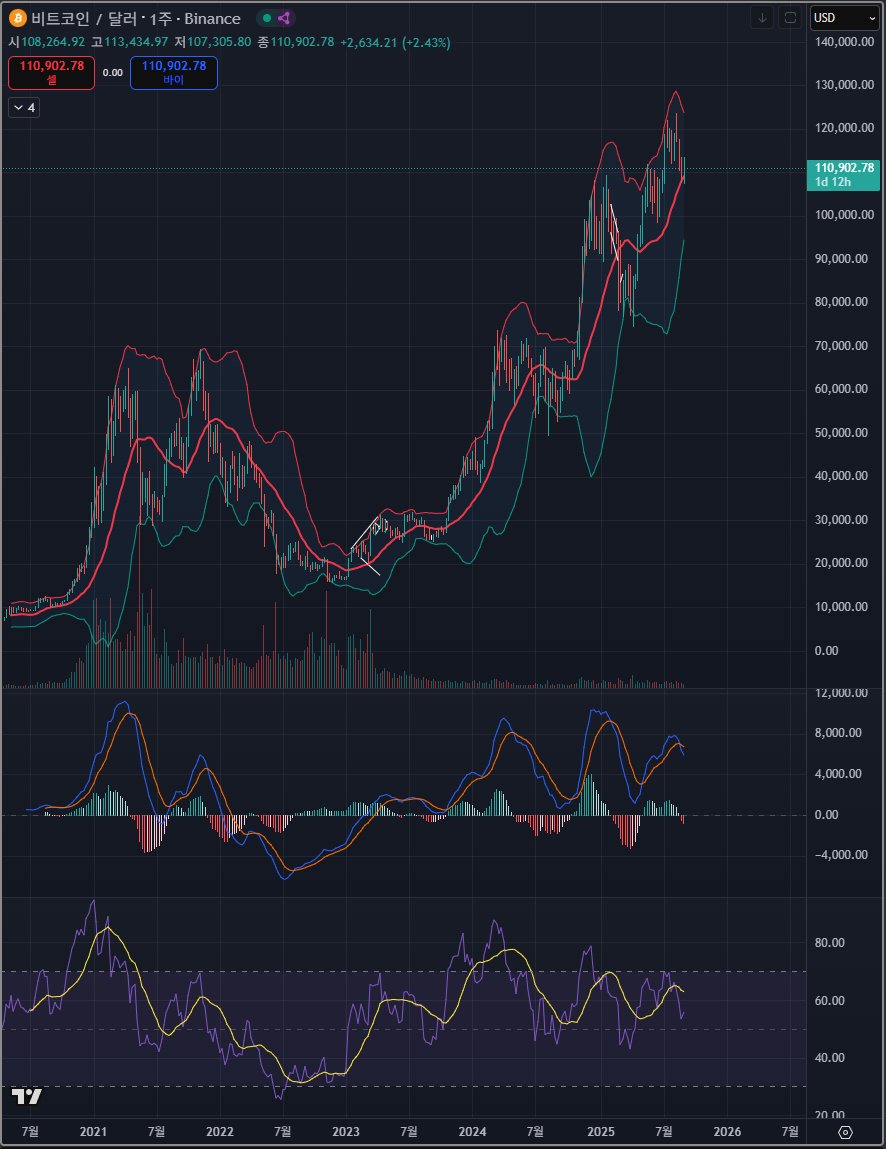Click the green market status dot
886x1149 pixels.
point(267,18)
